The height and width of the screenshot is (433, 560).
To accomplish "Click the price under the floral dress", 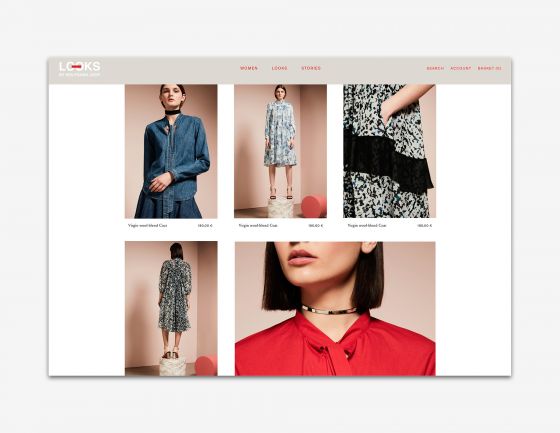I will click(x=316, y=226).
